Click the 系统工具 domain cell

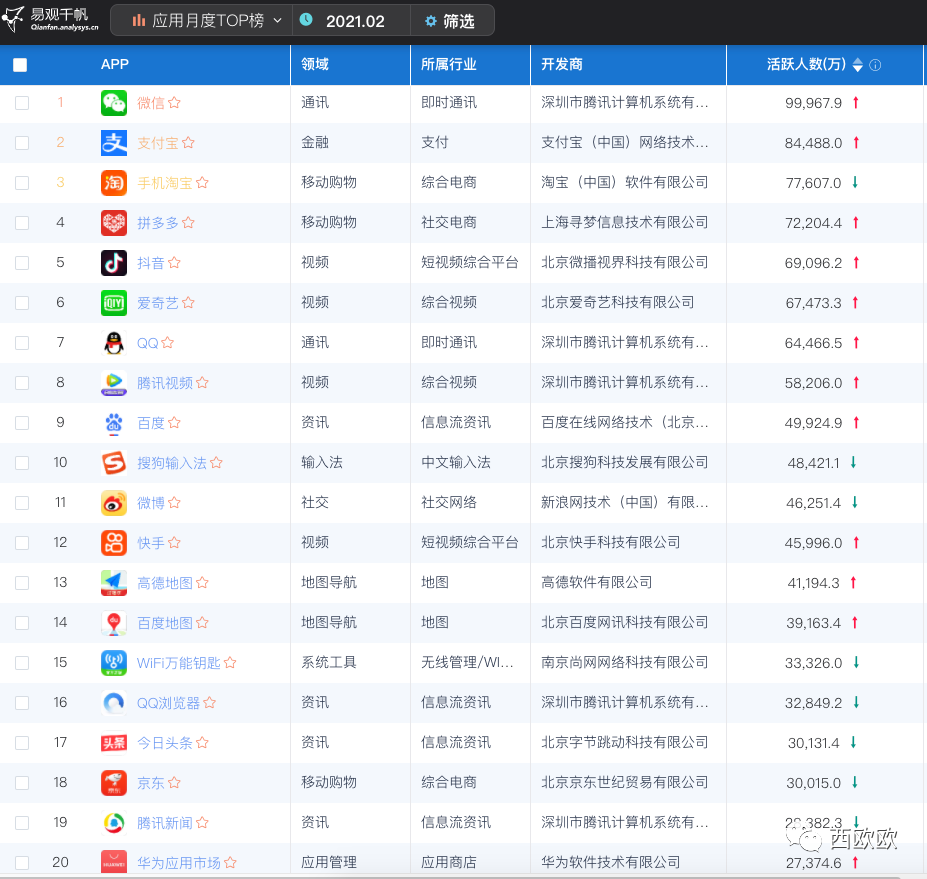point(329,662)
